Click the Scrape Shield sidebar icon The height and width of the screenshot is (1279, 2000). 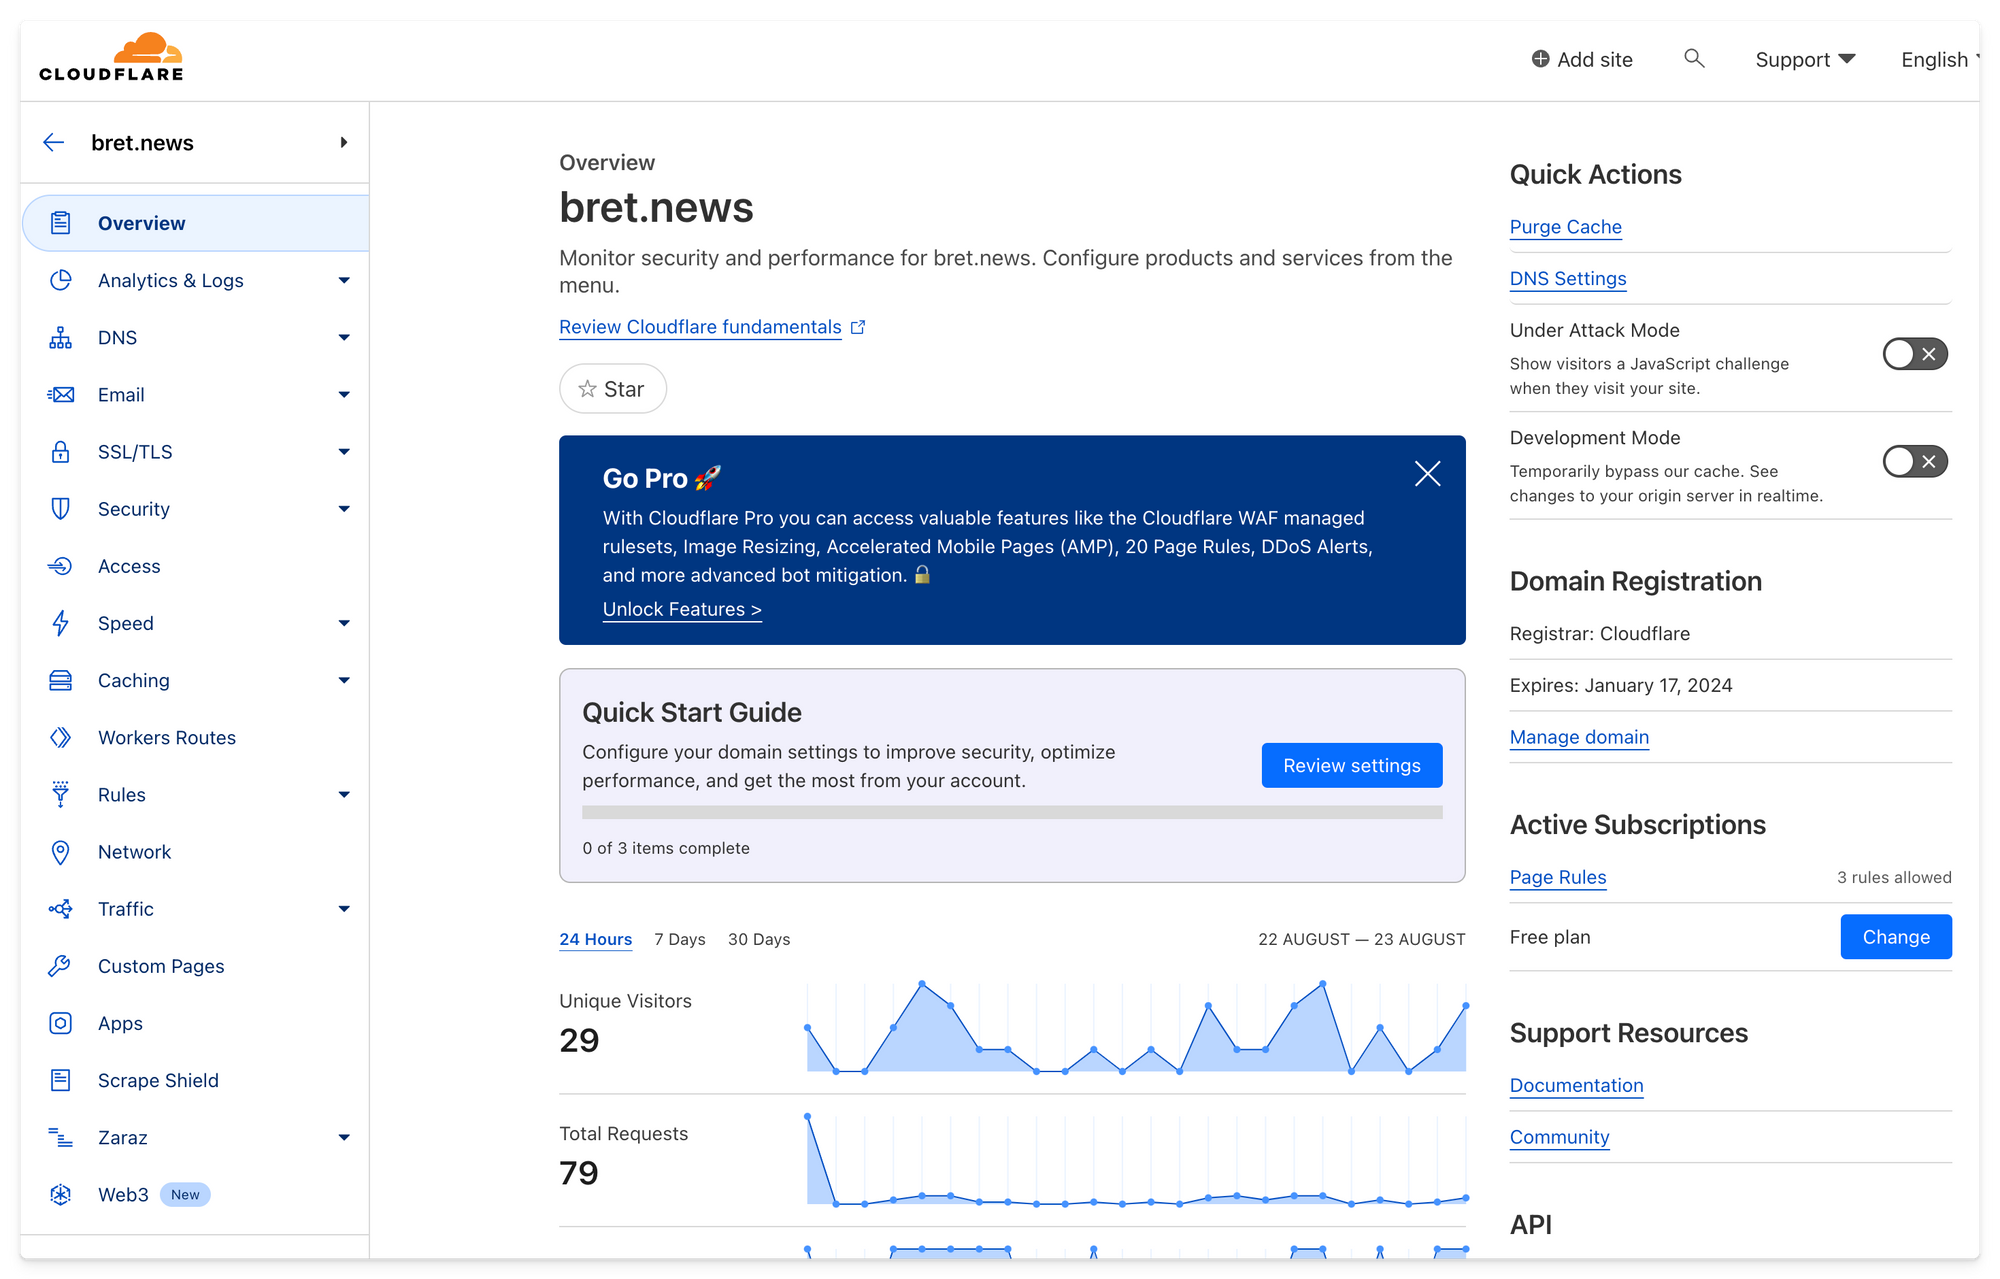click(60, 1081)
